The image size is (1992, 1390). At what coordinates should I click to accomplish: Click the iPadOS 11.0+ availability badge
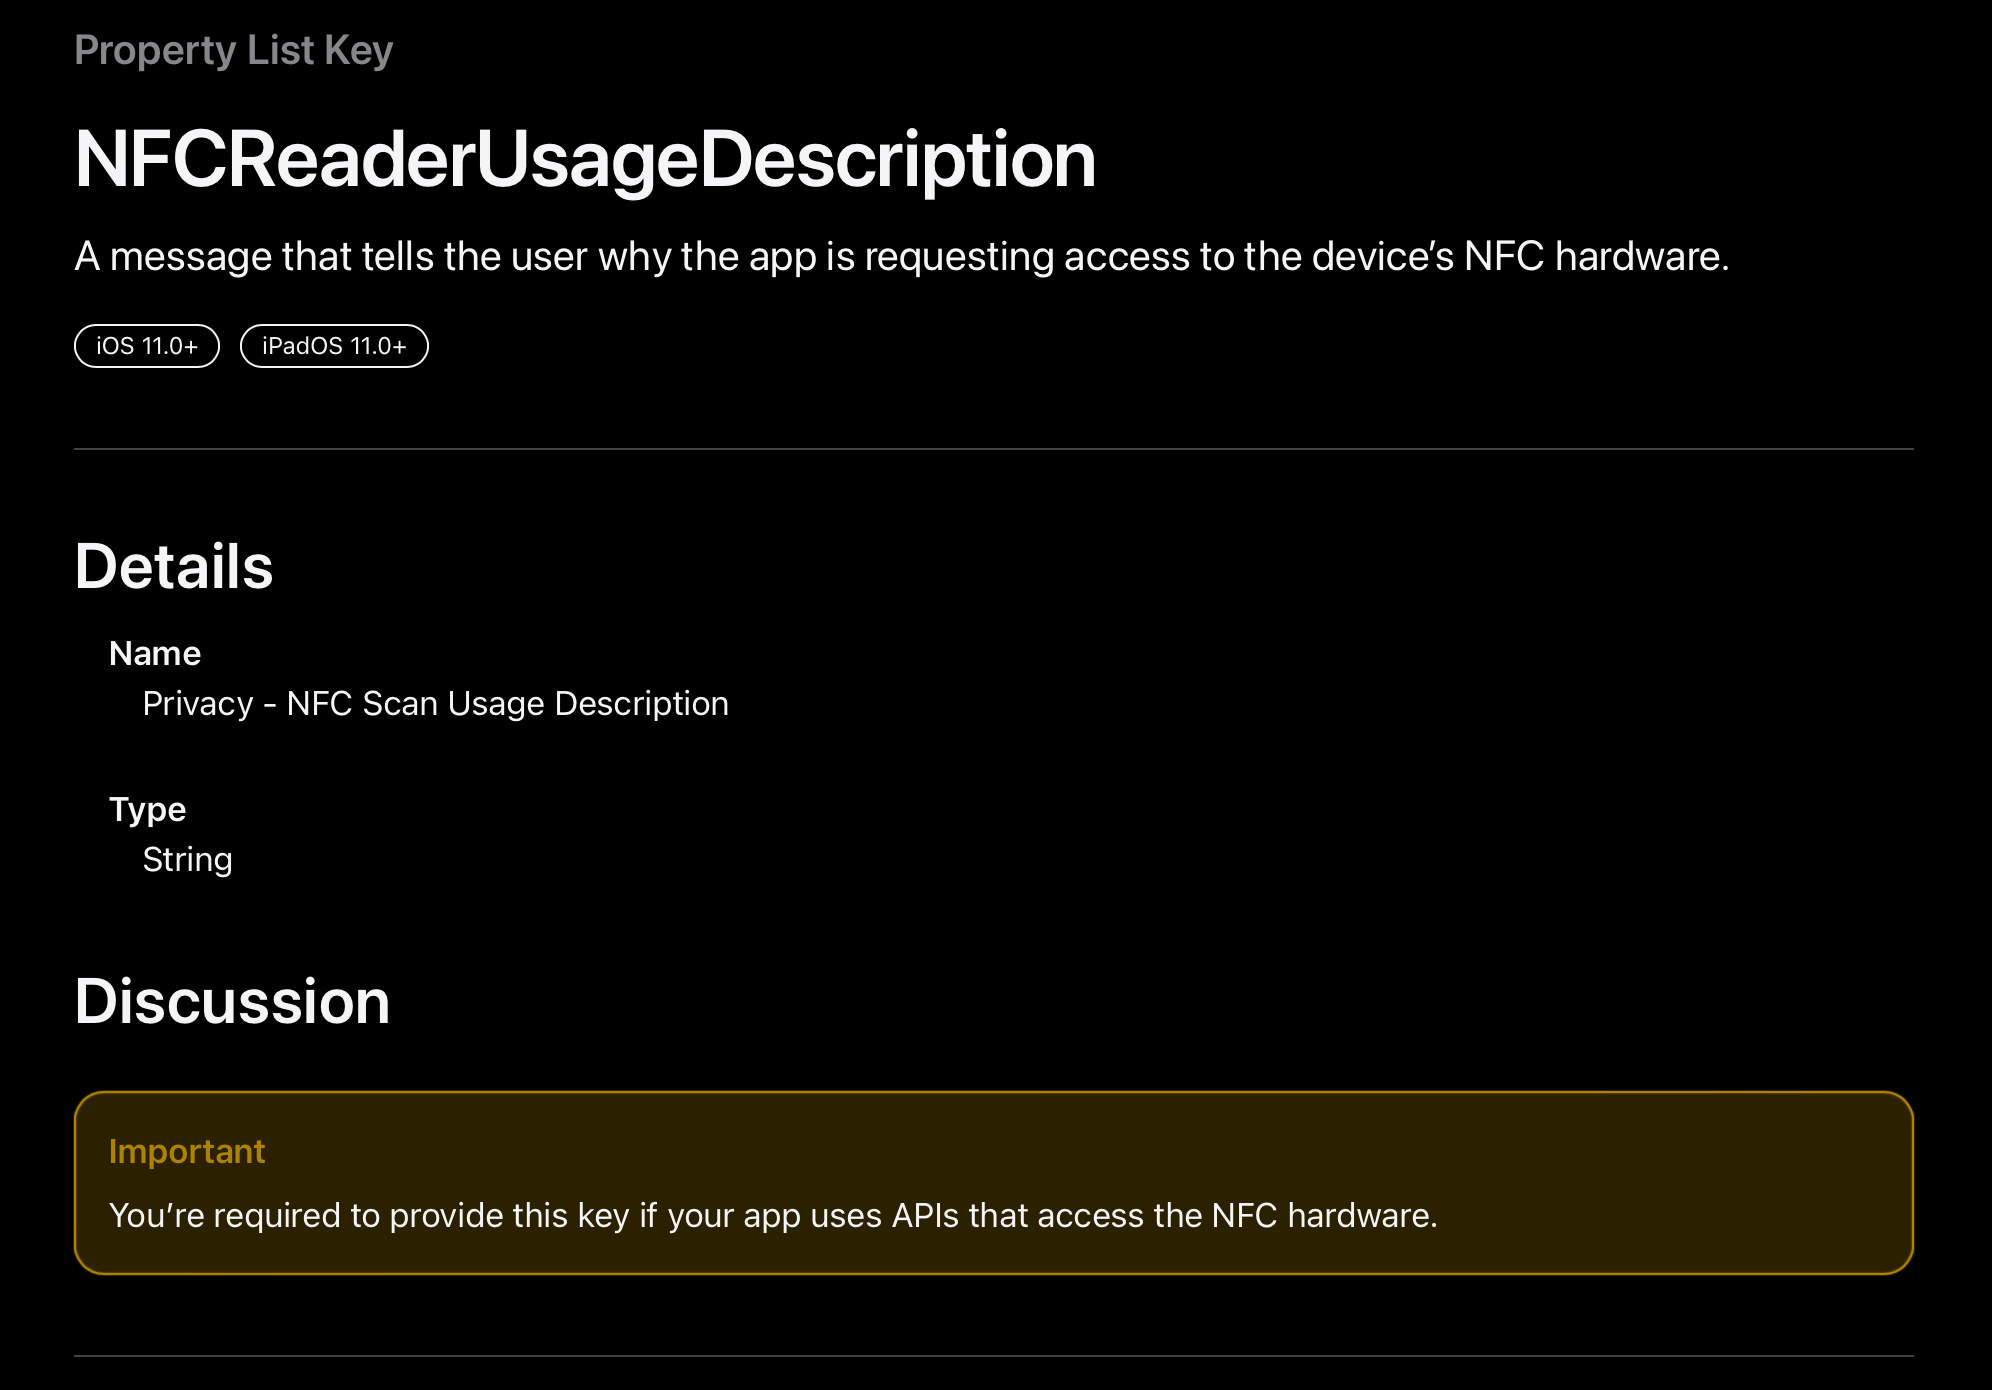coord(334,346)
